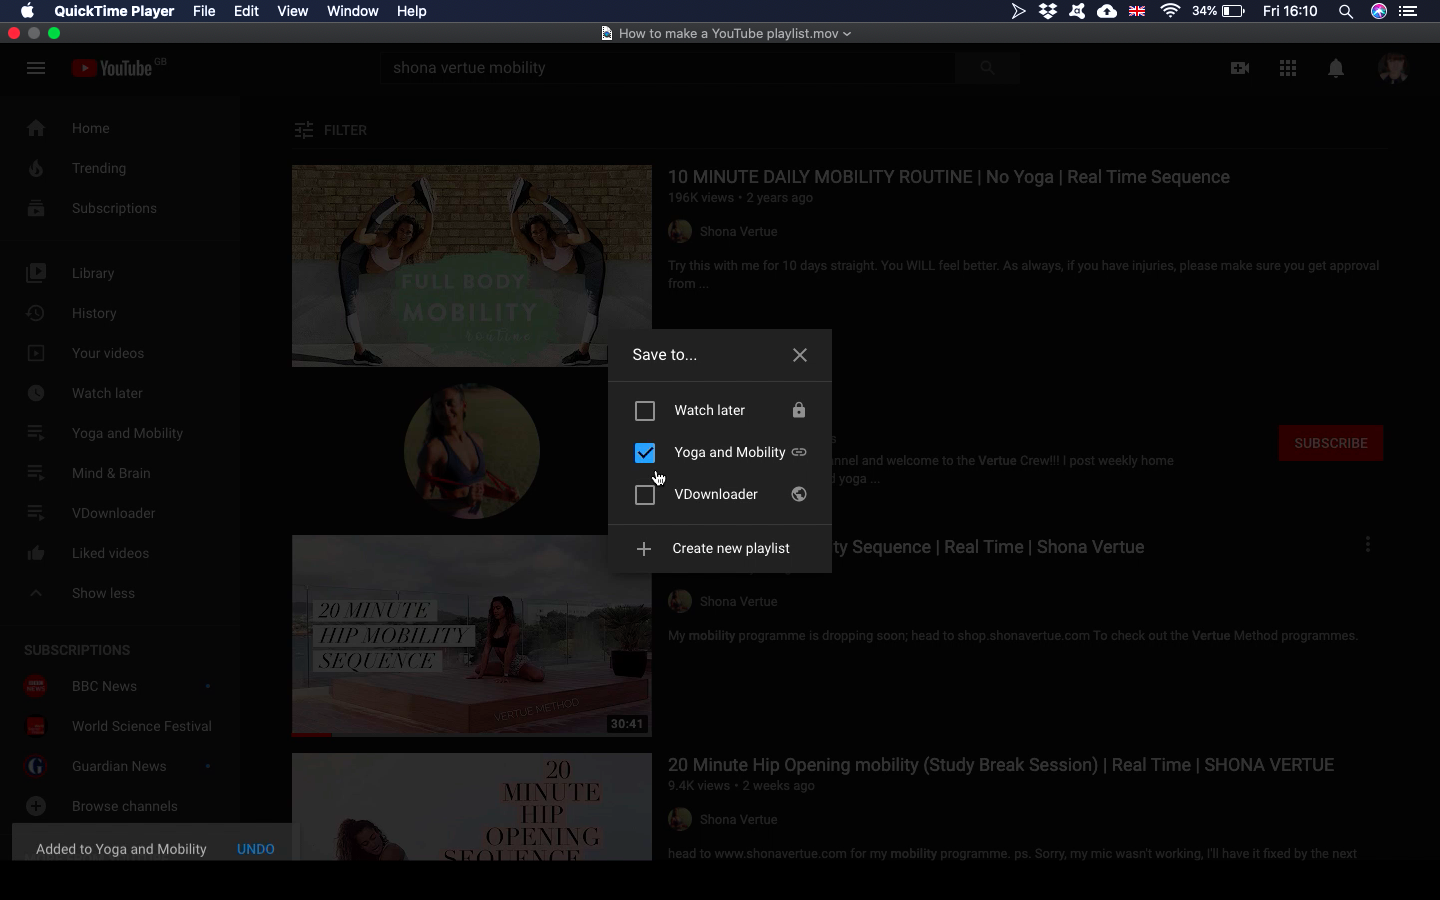Open the Full Body Mobility video thumbnail

472,266
